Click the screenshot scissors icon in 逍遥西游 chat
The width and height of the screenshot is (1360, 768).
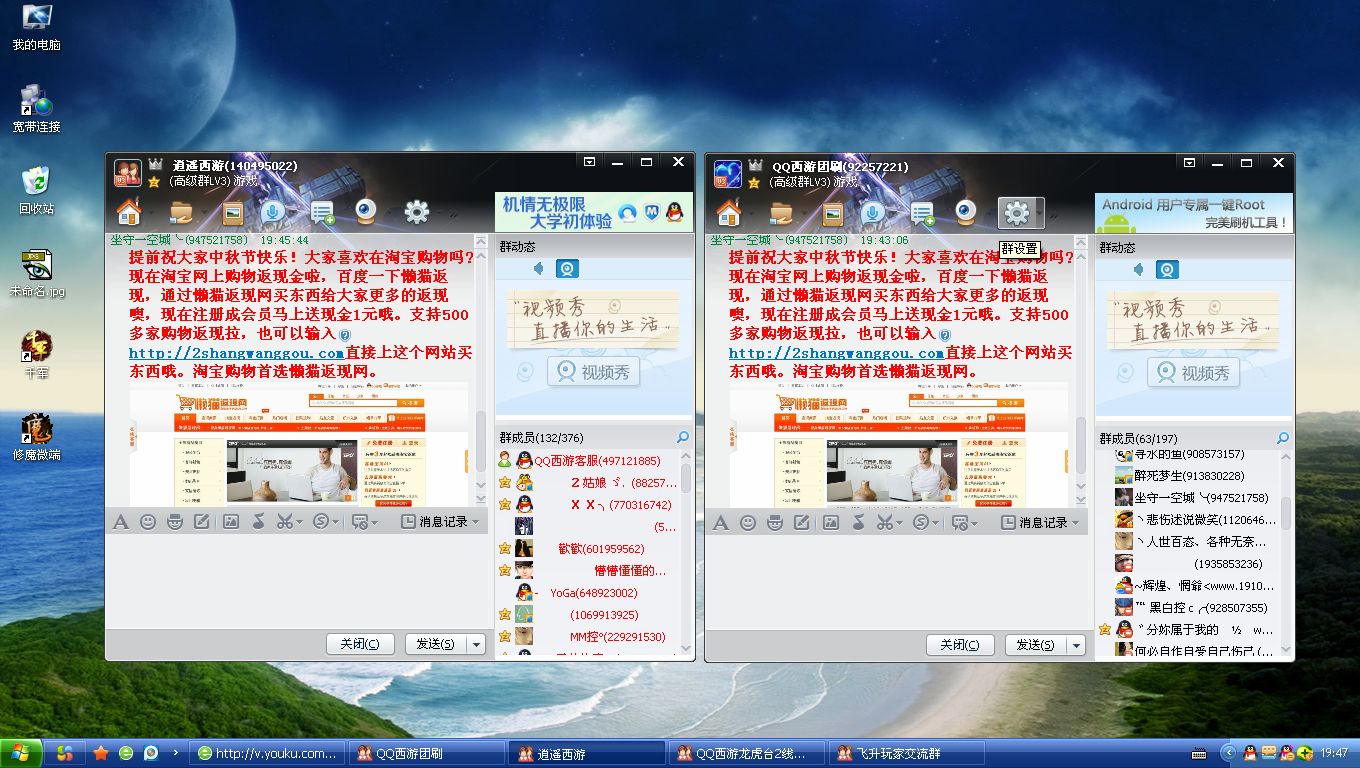click(285, 522)
